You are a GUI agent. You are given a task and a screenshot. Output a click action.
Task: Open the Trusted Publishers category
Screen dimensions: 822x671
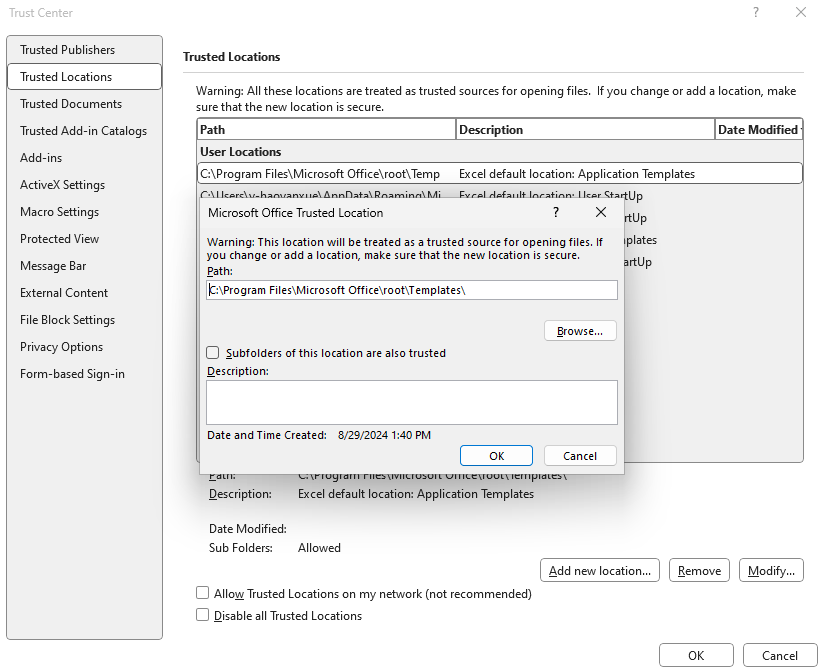coord(84,50)
